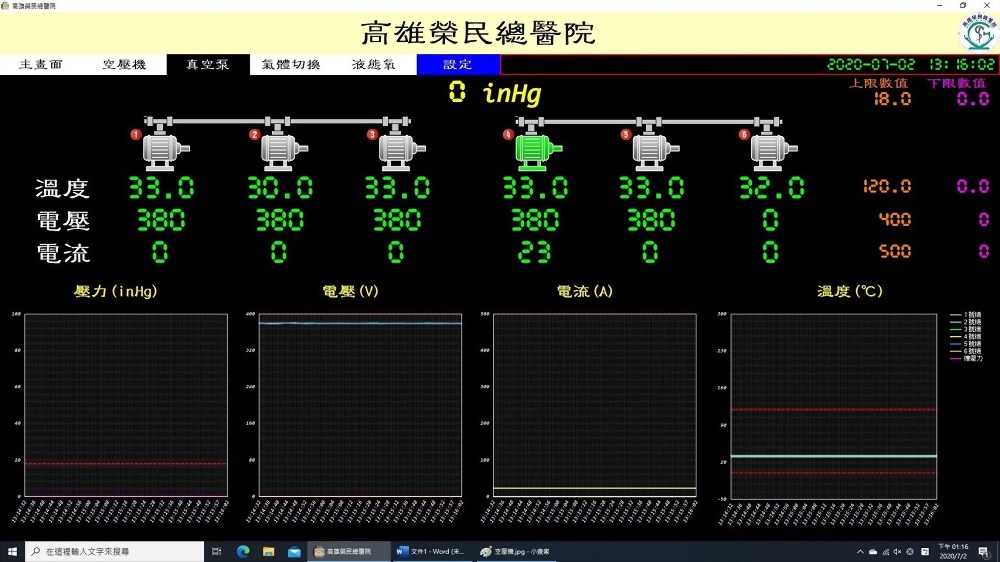Click the 電流 (A) chart area

(594, 404)
